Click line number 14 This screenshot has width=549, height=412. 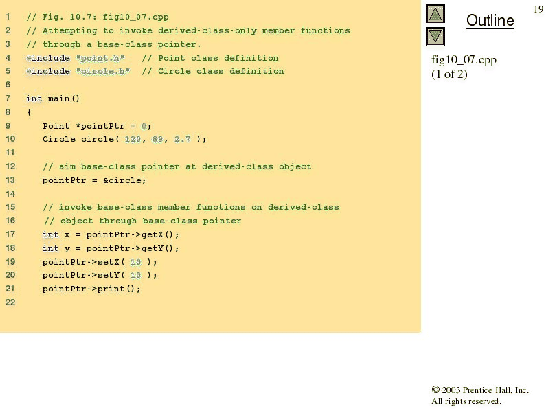[10, 194]
